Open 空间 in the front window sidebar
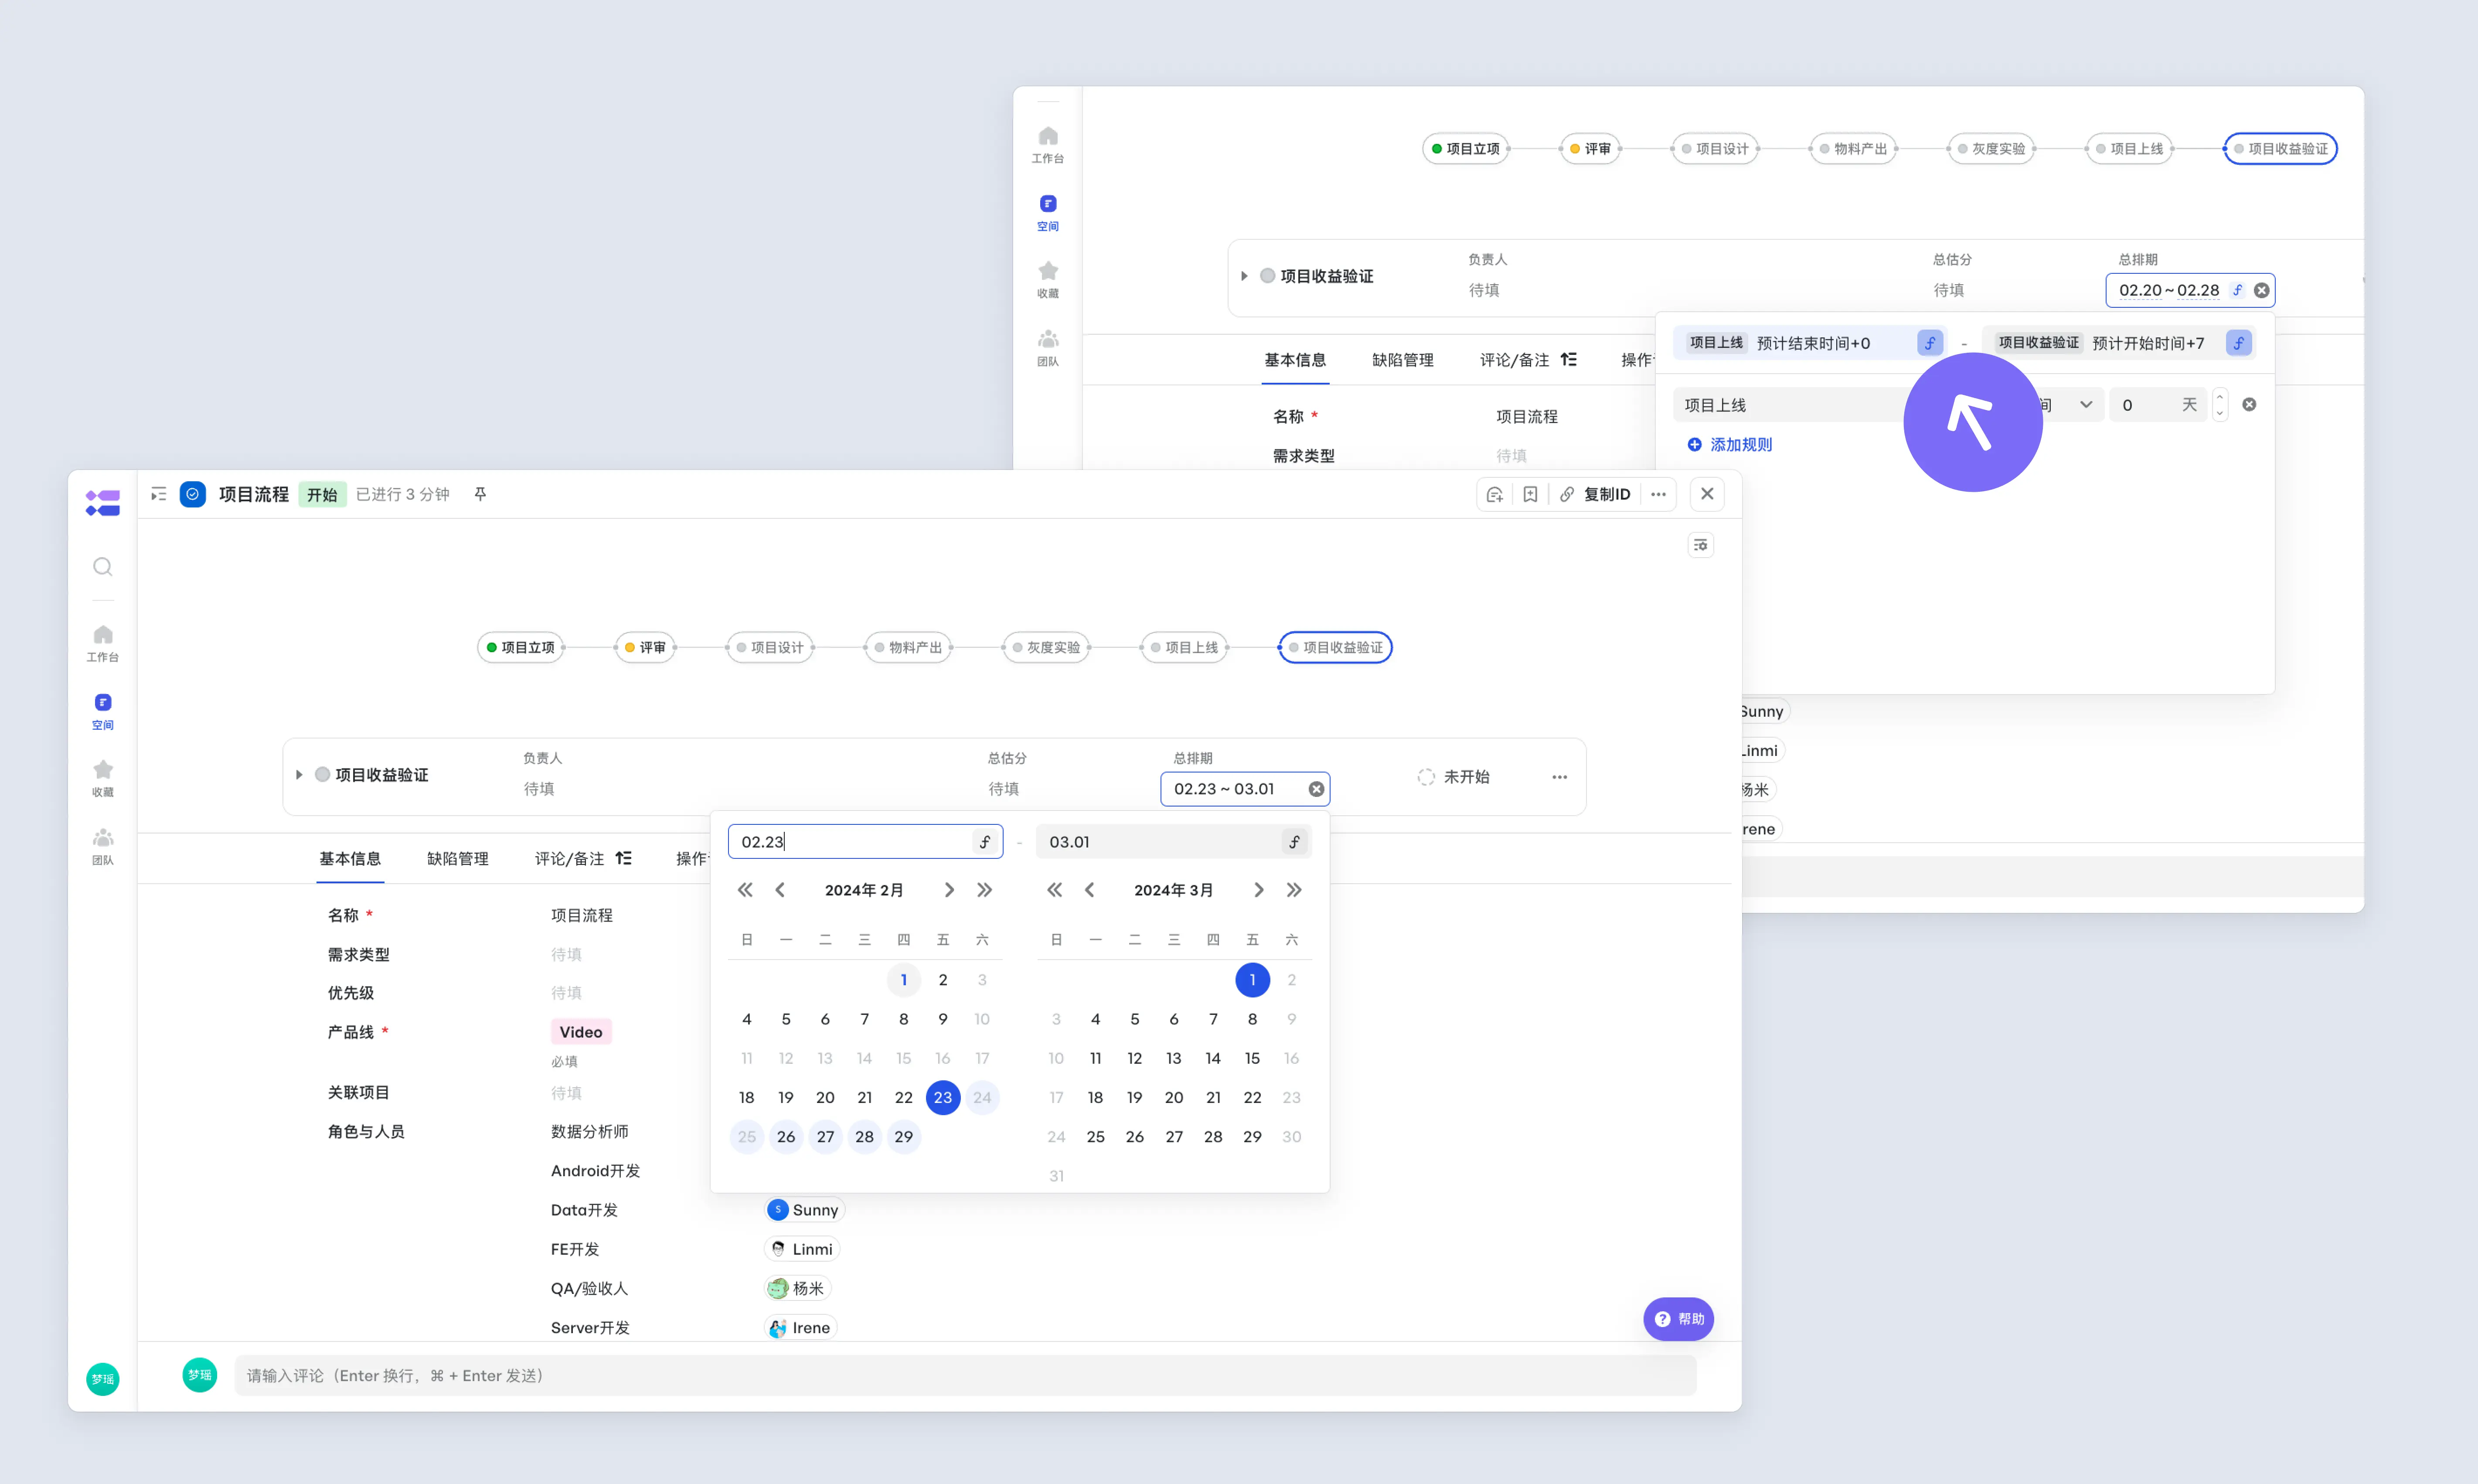Image resolution: width=2478 pixels, height=1484 pixels. pyautogui.click(x=103, y=711)
